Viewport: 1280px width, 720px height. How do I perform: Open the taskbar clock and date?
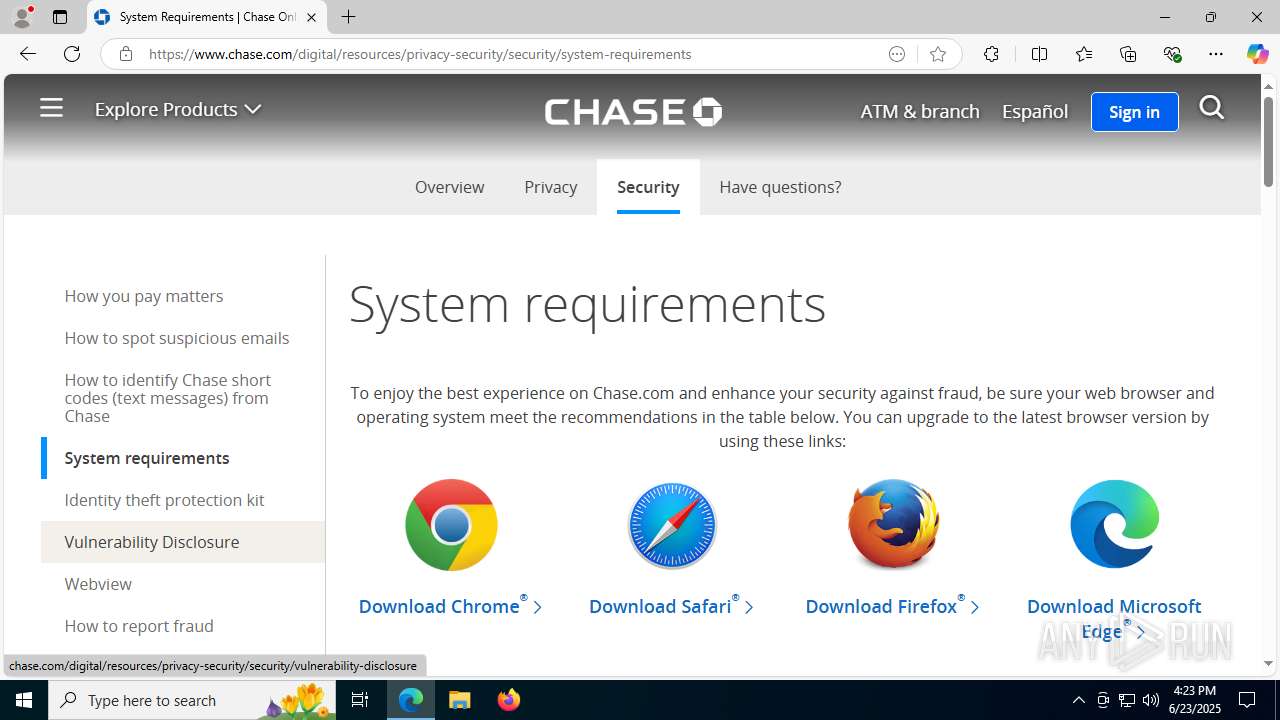1194,700
